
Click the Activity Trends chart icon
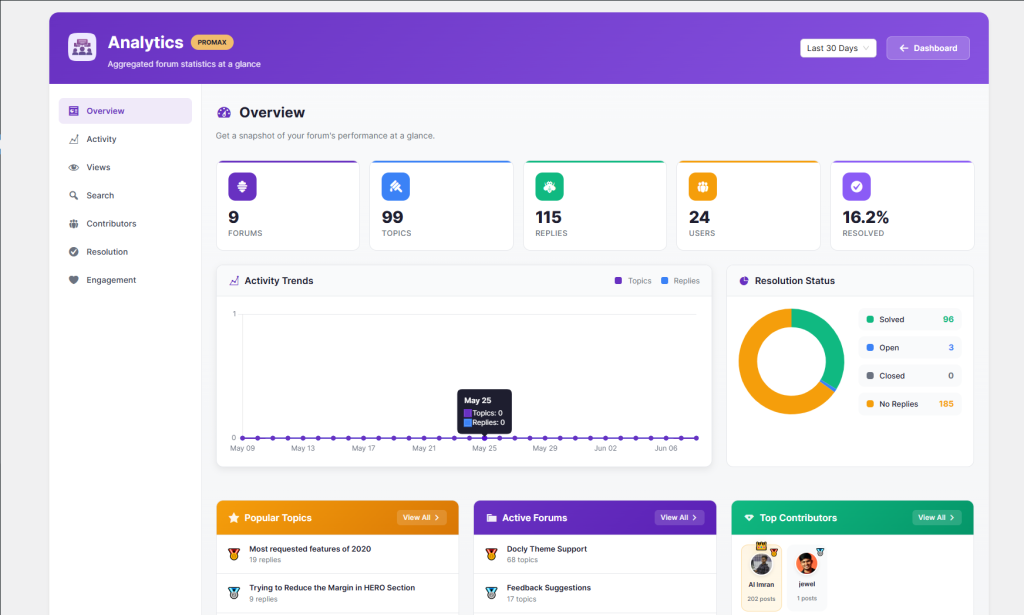234,281
